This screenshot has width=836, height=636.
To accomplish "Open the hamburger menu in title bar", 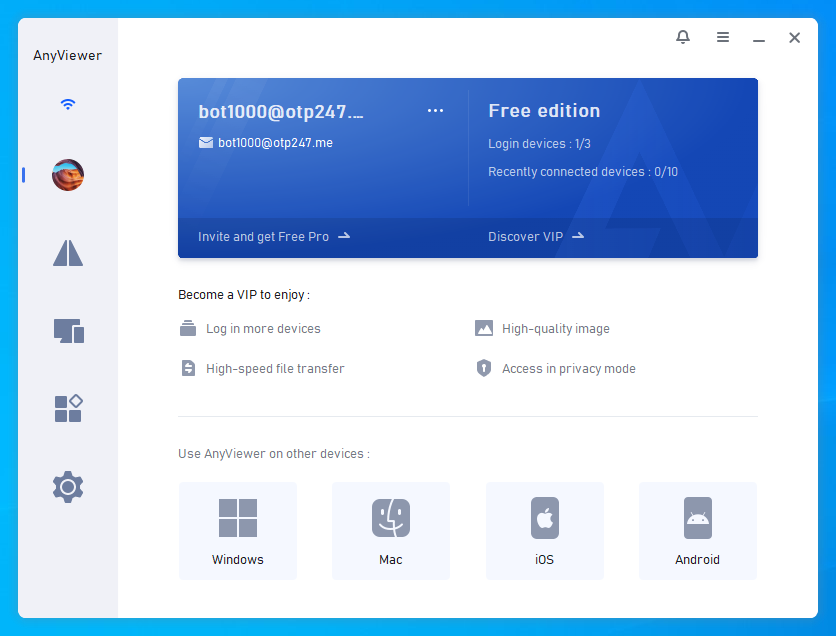I will coord(723,37).
